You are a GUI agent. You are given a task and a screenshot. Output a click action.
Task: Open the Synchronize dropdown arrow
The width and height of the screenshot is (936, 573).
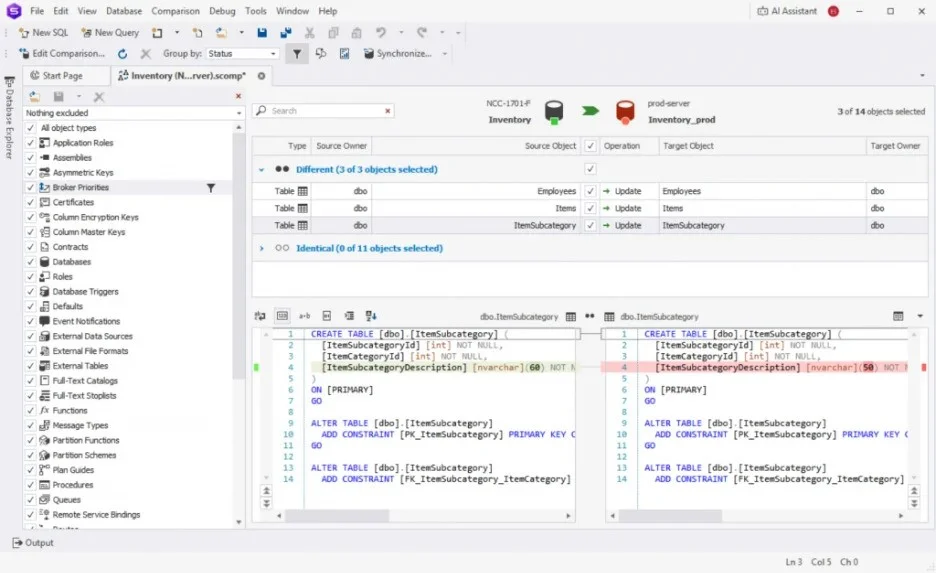tap(445, 54)
